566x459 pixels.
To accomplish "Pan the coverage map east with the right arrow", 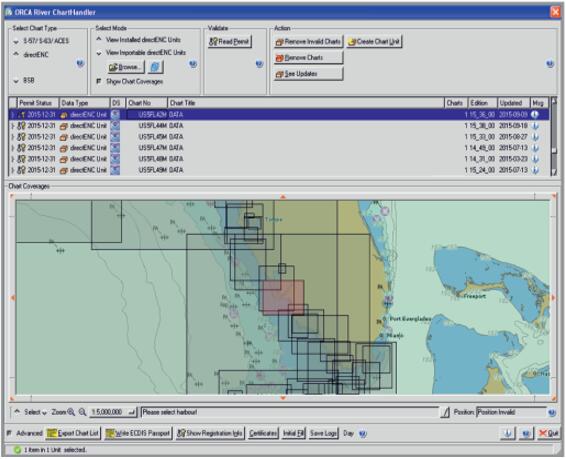I will coord(554,298).
